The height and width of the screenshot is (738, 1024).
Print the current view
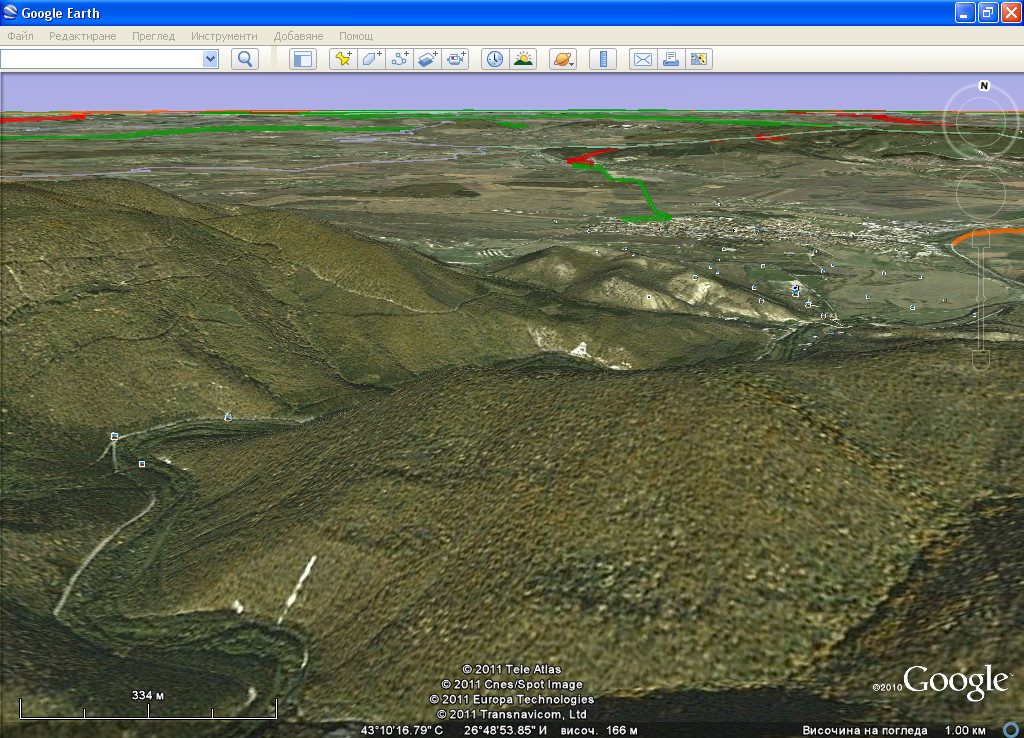coord(670,59)
